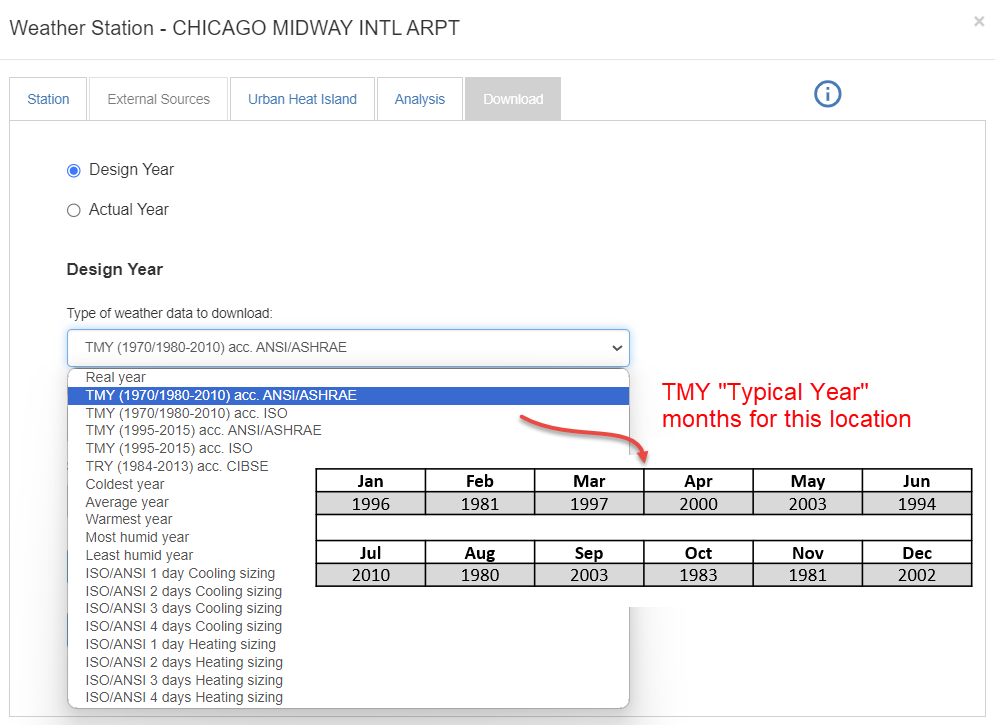
Task: Click the Download tab
Action: click(x=513, y=99)
